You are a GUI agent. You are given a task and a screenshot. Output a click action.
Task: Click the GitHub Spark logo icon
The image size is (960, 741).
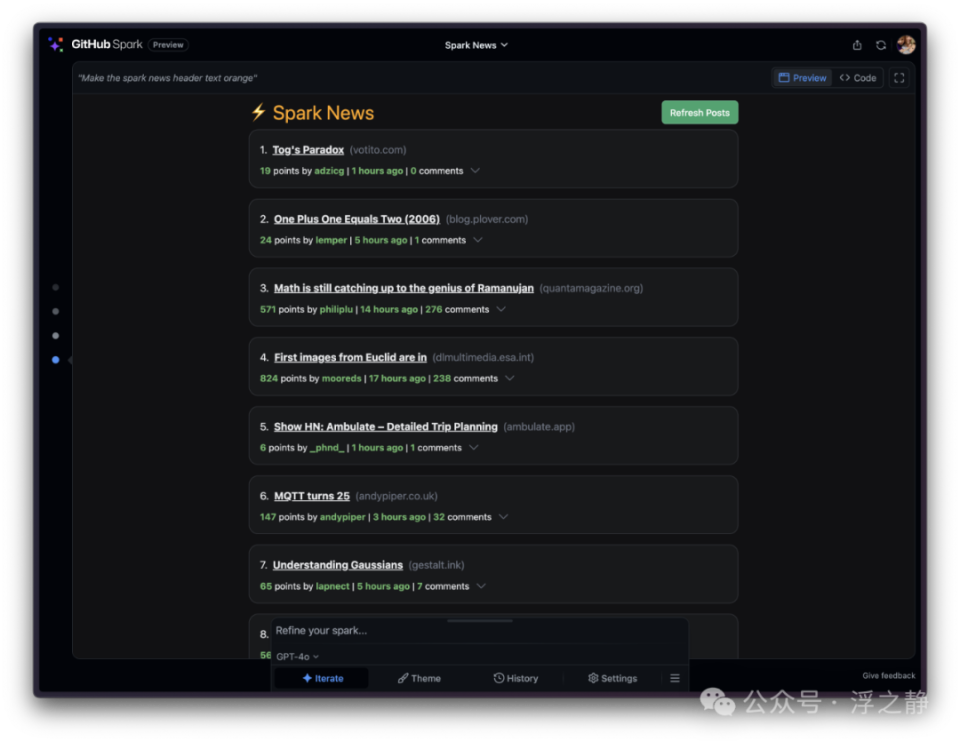55,44
